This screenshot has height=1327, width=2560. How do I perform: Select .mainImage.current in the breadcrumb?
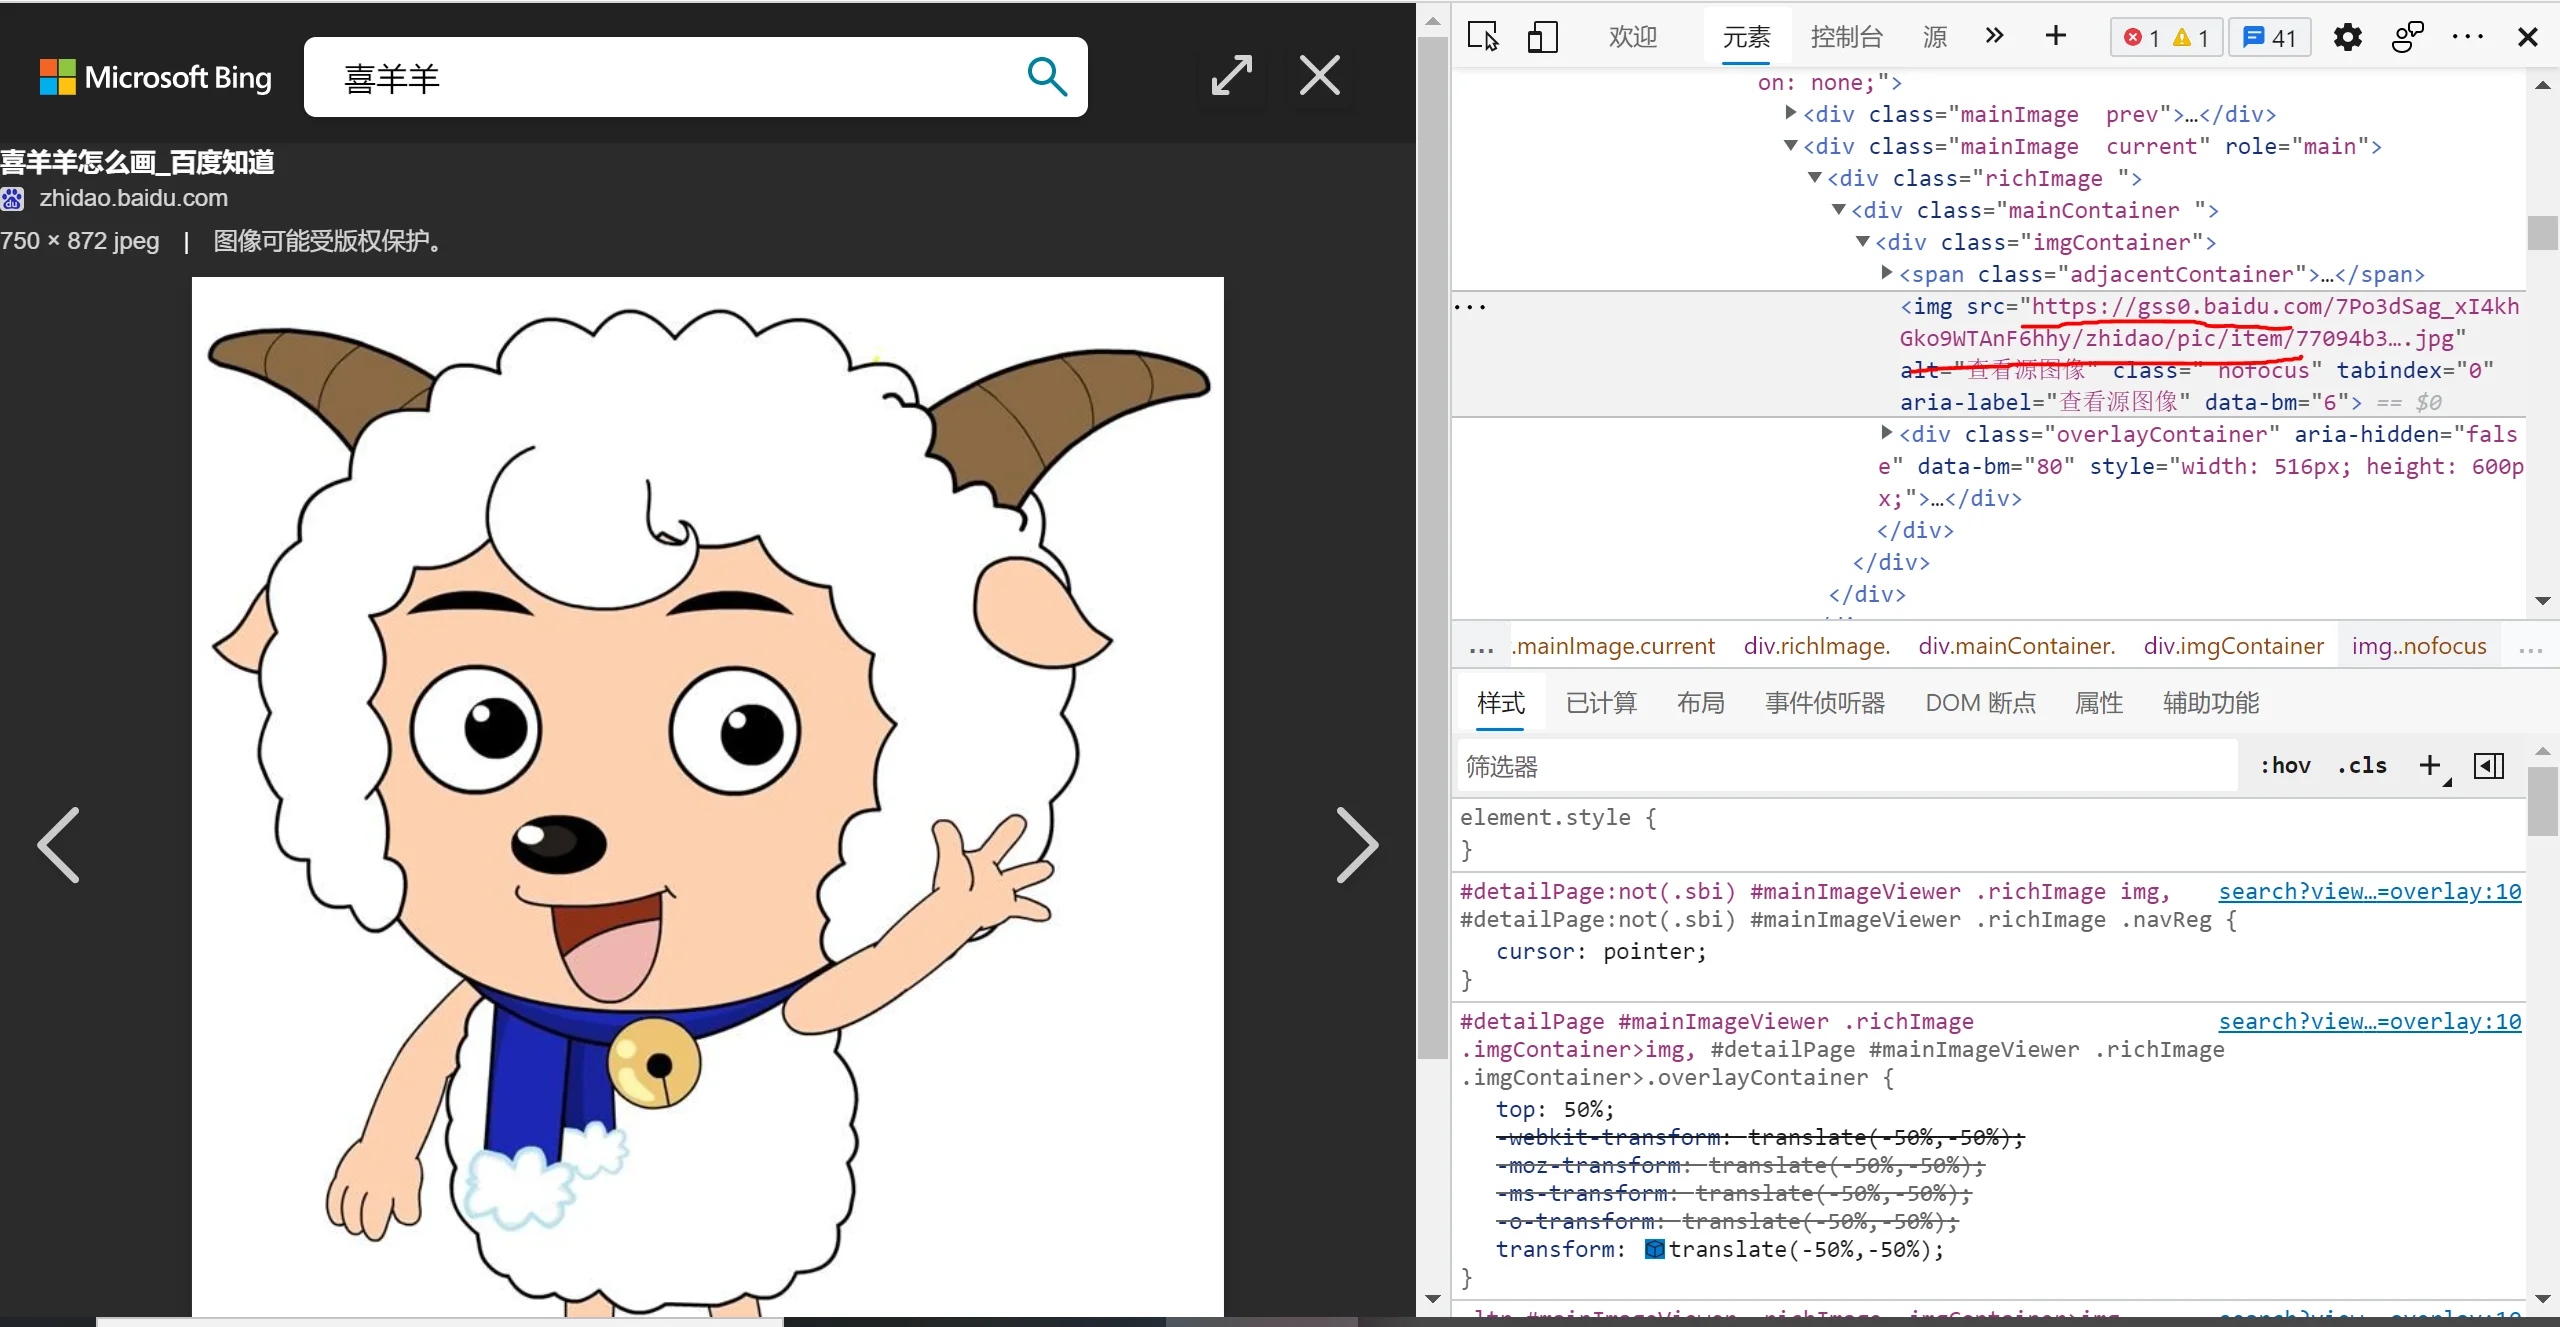click(x=1614, y=647)
